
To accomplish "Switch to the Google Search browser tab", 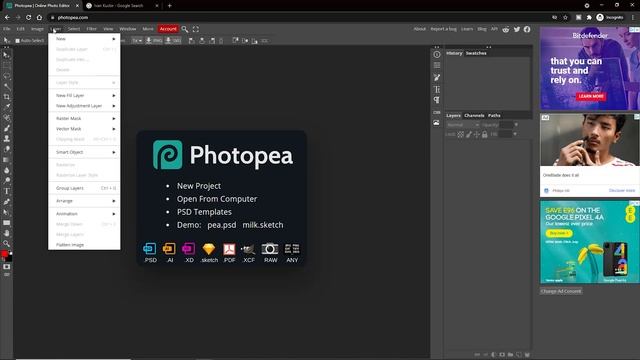I will 122,6.
